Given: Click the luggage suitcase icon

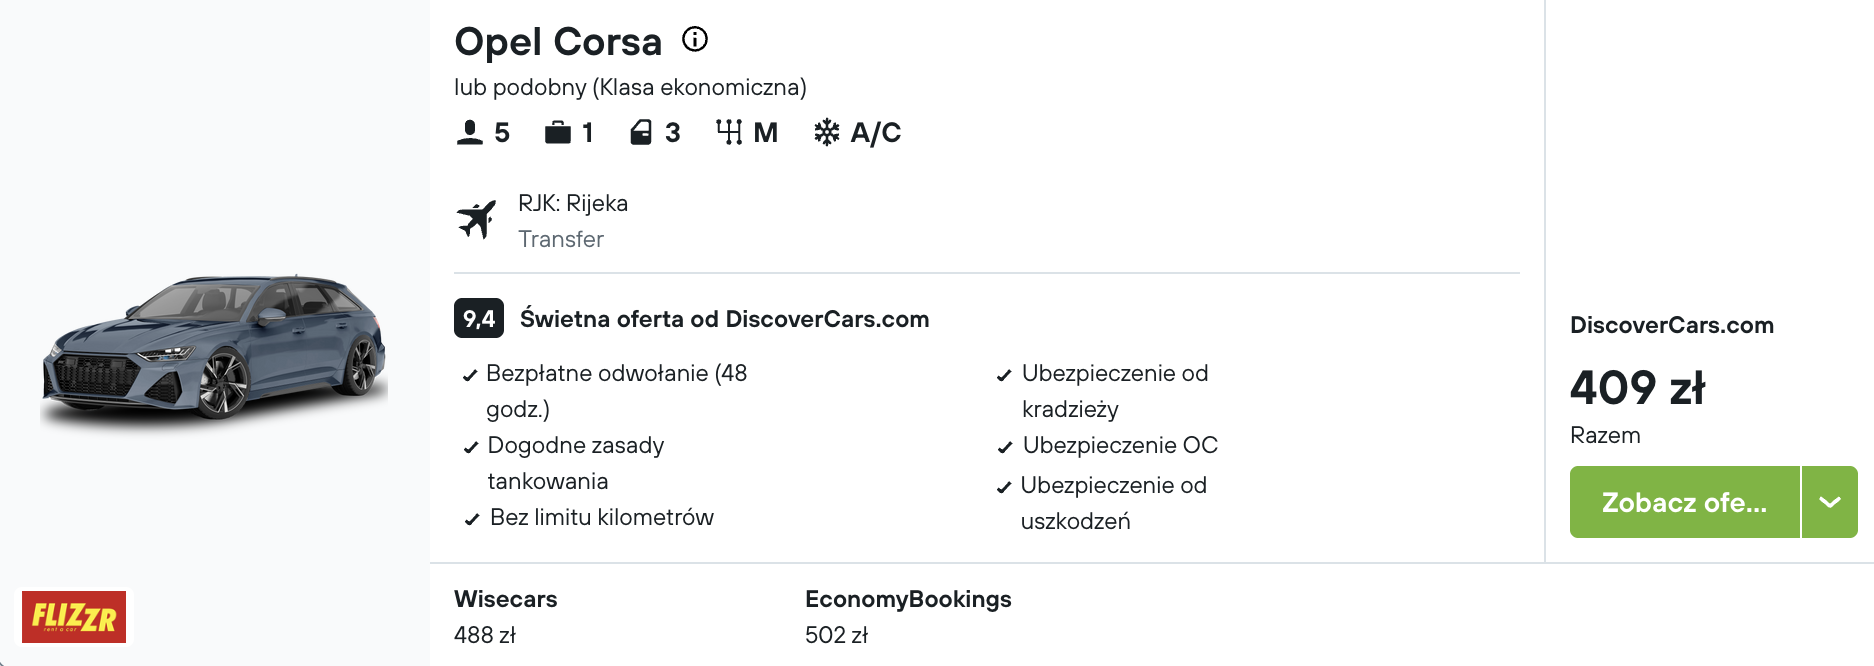Looking at the screenshot, I should (557, 132).
